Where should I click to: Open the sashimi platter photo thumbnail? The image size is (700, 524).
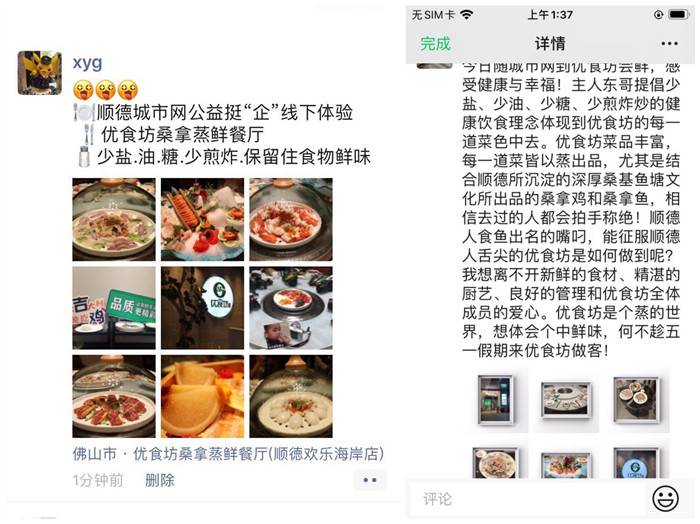click(x=202, y=219)
